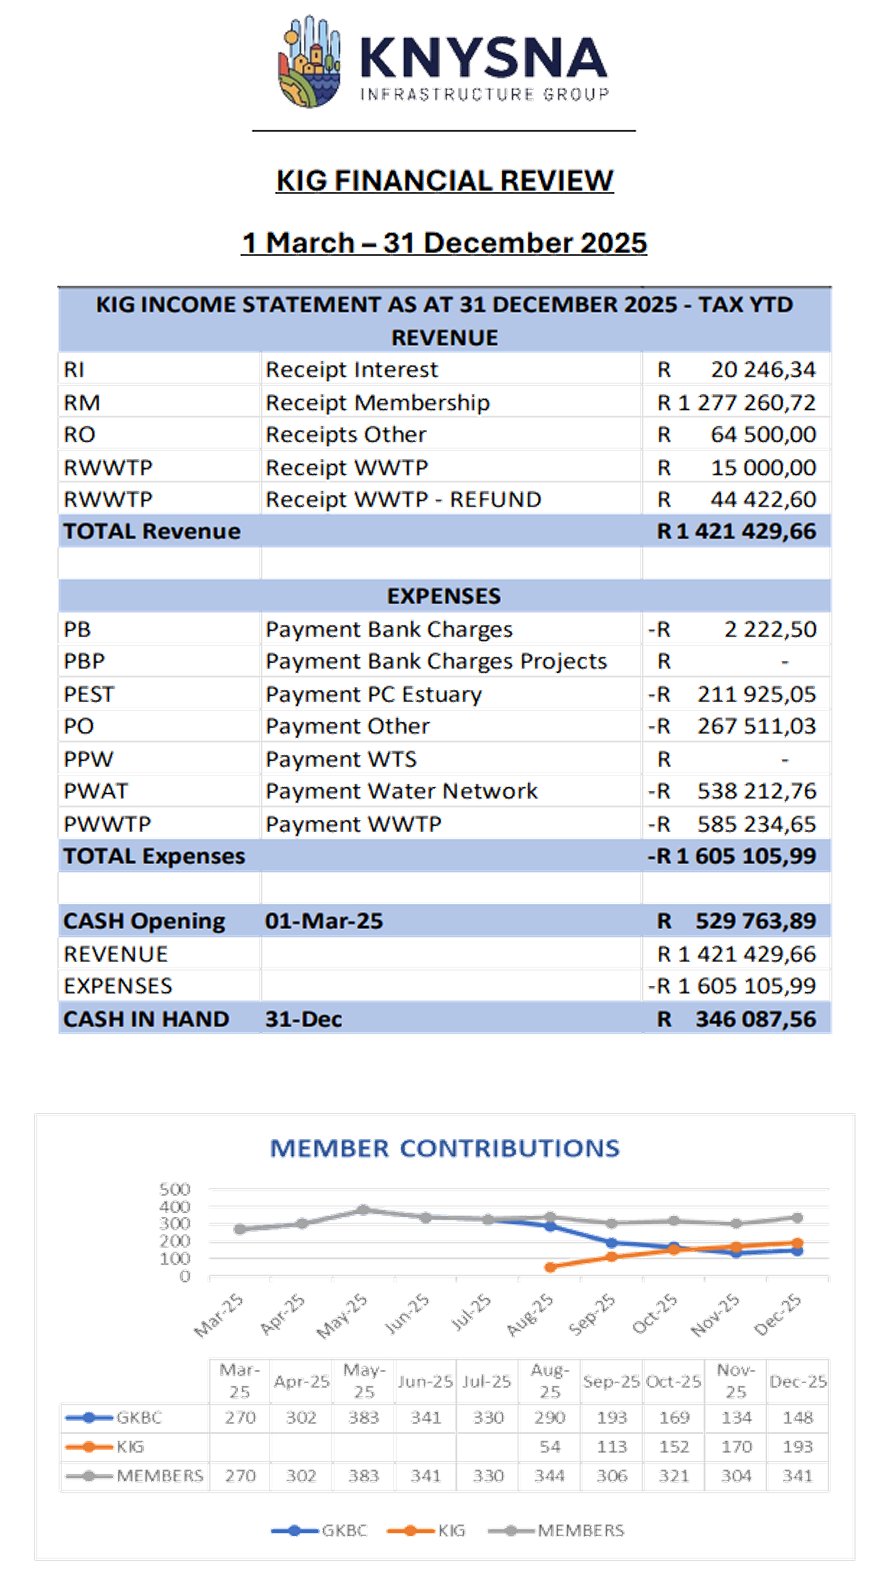The width and height of the screenshot is (890, 1575).
Task: Select the opening cash value R 529 763,89
Action: pos(736,921)
